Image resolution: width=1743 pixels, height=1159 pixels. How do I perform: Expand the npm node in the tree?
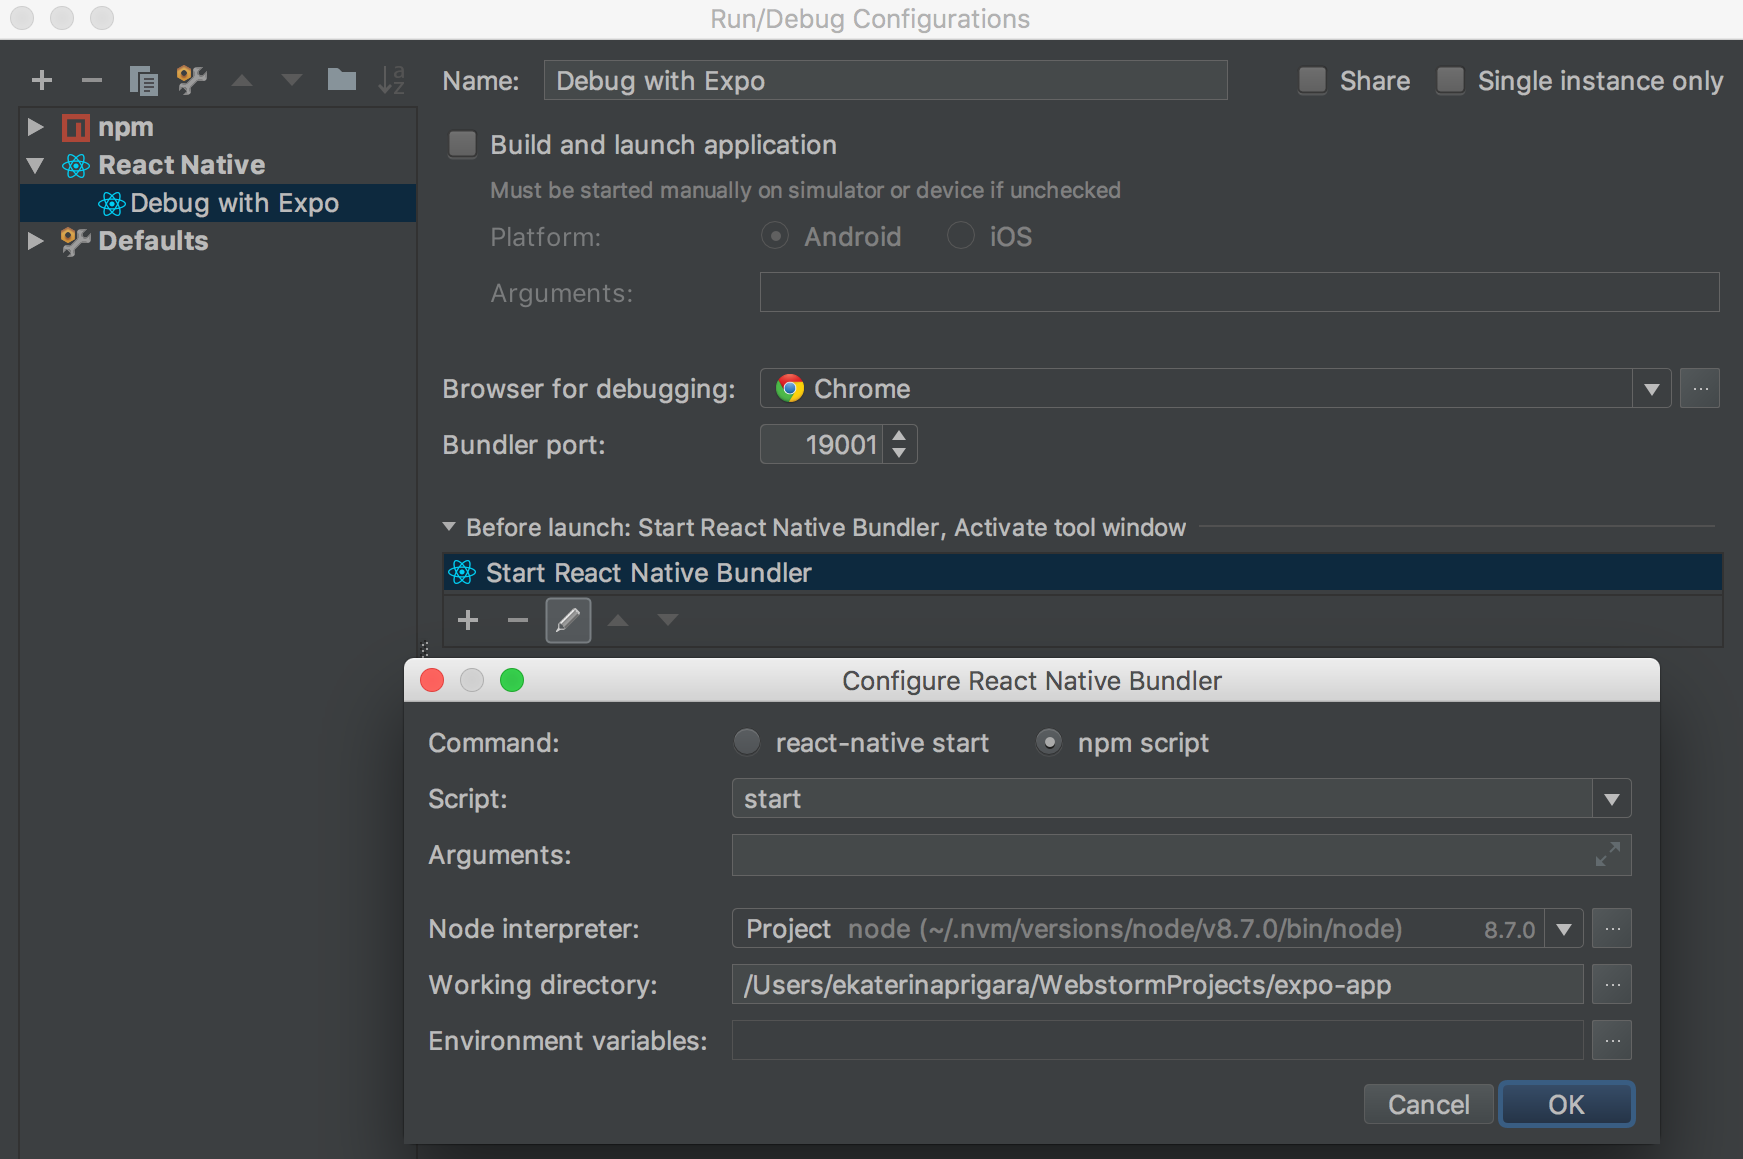(36, 127)
